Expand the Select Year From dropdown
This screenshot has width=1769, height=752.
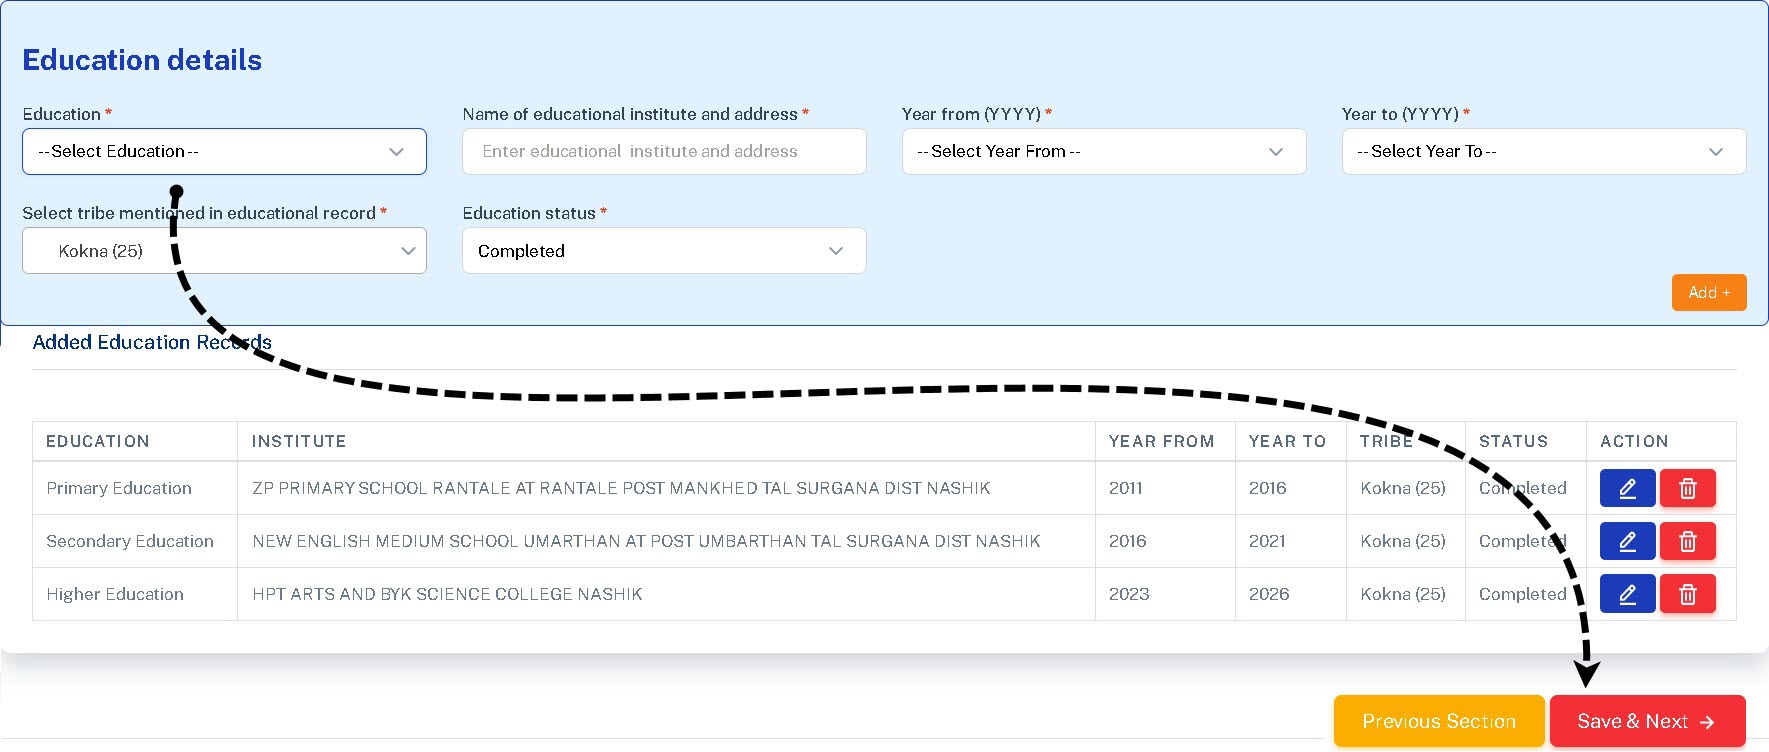pyautogui.click(x=1103, y=152)
